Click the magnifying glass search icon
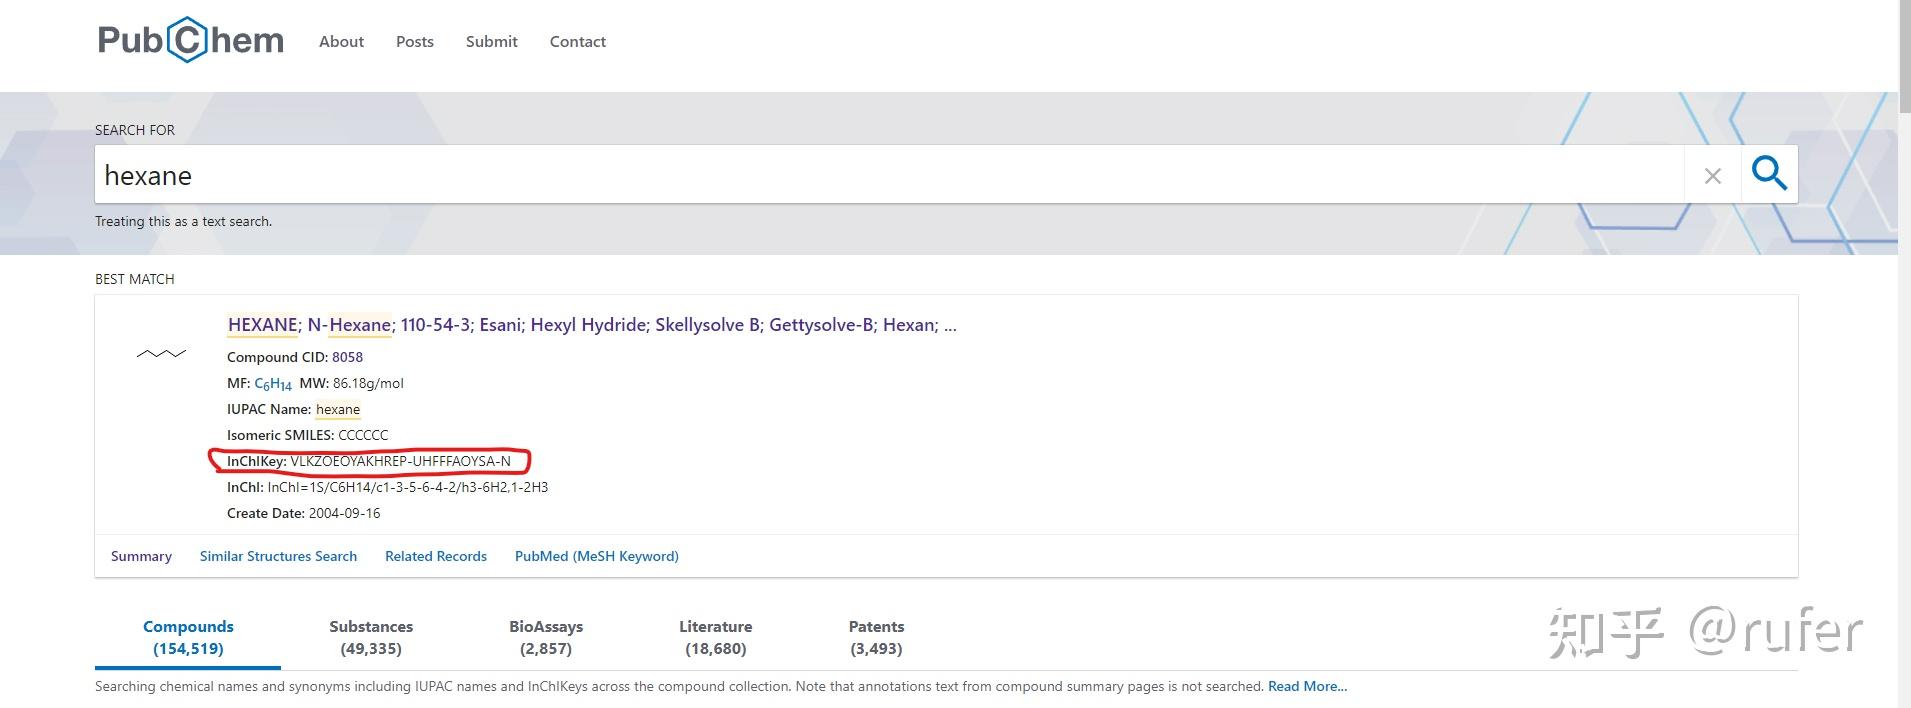This screenshot has width=1911, height=708. [x=1768, y=174]
